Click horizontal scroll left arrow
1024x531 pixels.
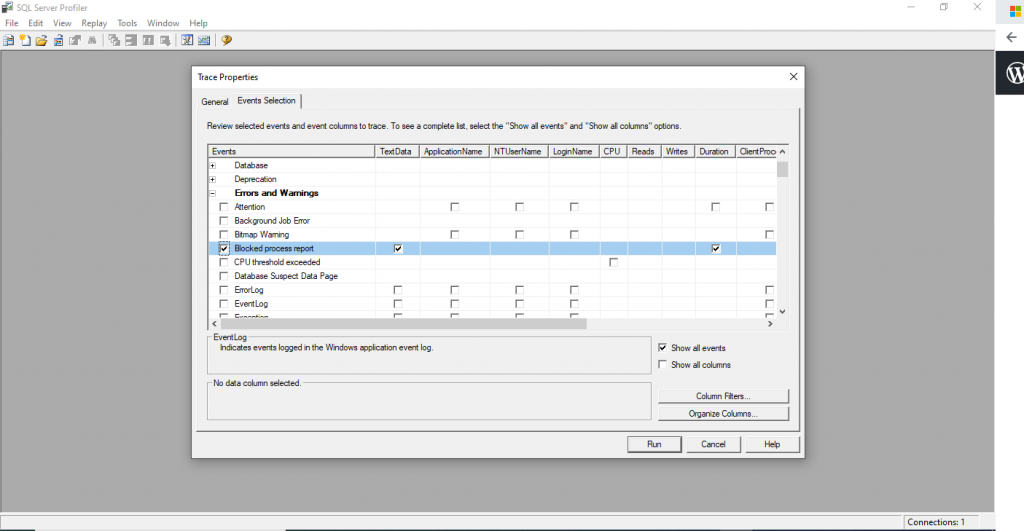tap(214, 323)
